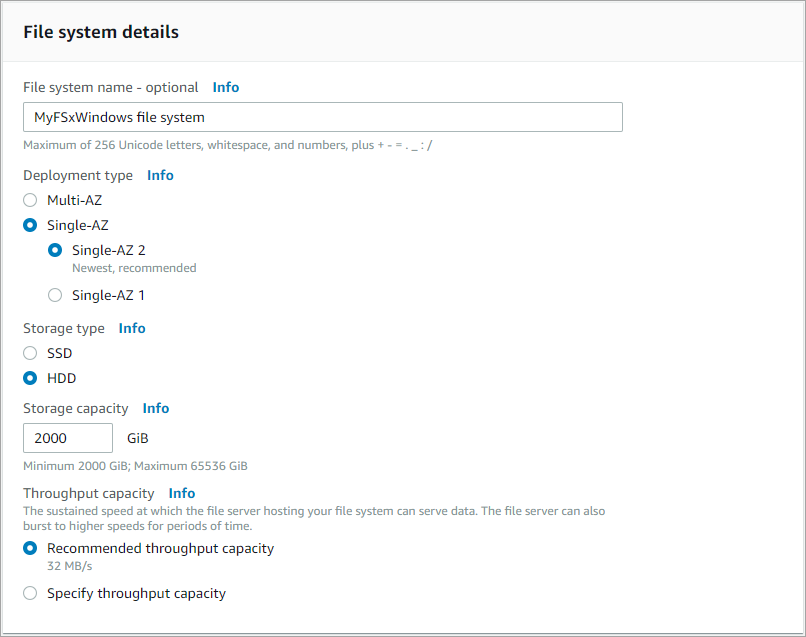The height and width of the screenshot is (637, 806).
Task: Open Info link for Storage type
Action: pos(132,328)
